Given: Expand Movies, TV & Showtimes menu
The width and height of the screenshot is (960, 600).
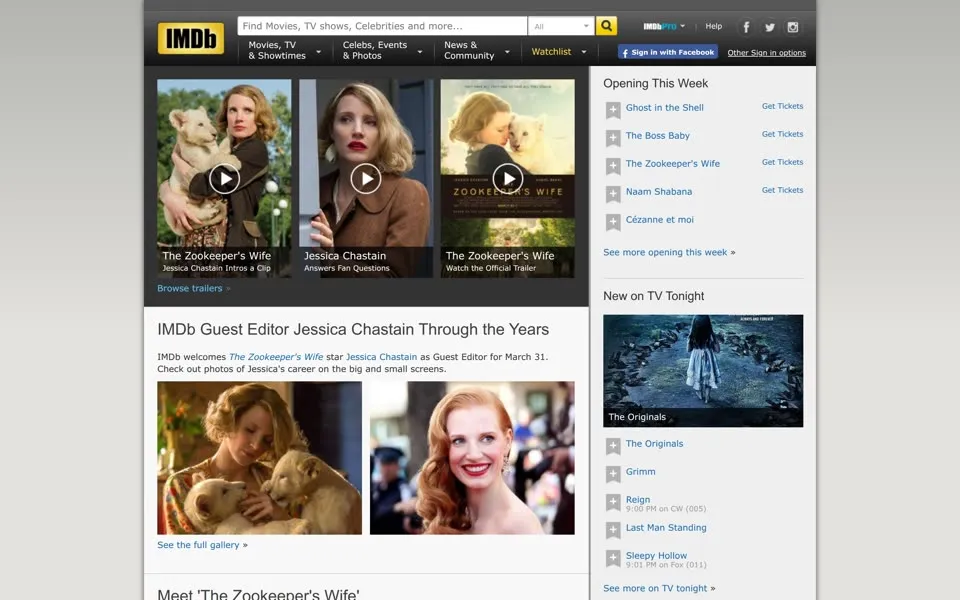Looking at the screenshot, I should [284, 50].
